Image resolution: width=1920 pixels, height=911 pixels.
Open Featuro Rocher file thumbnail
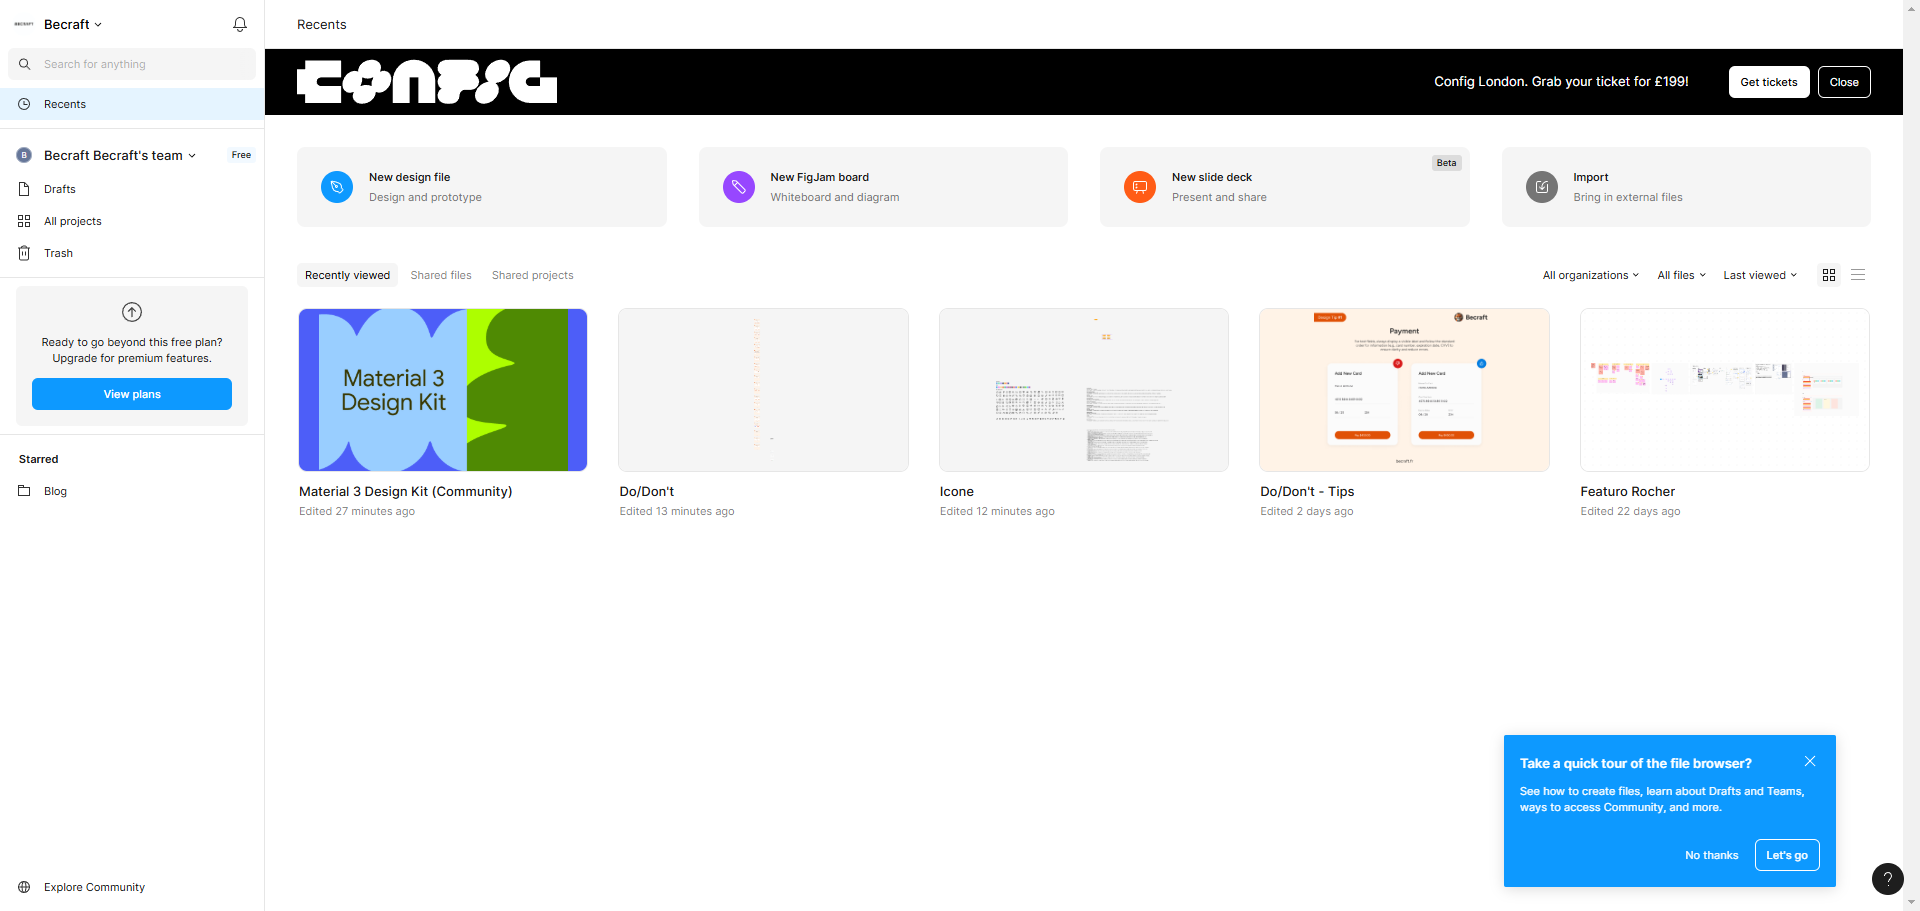(x=1725, y=390)
